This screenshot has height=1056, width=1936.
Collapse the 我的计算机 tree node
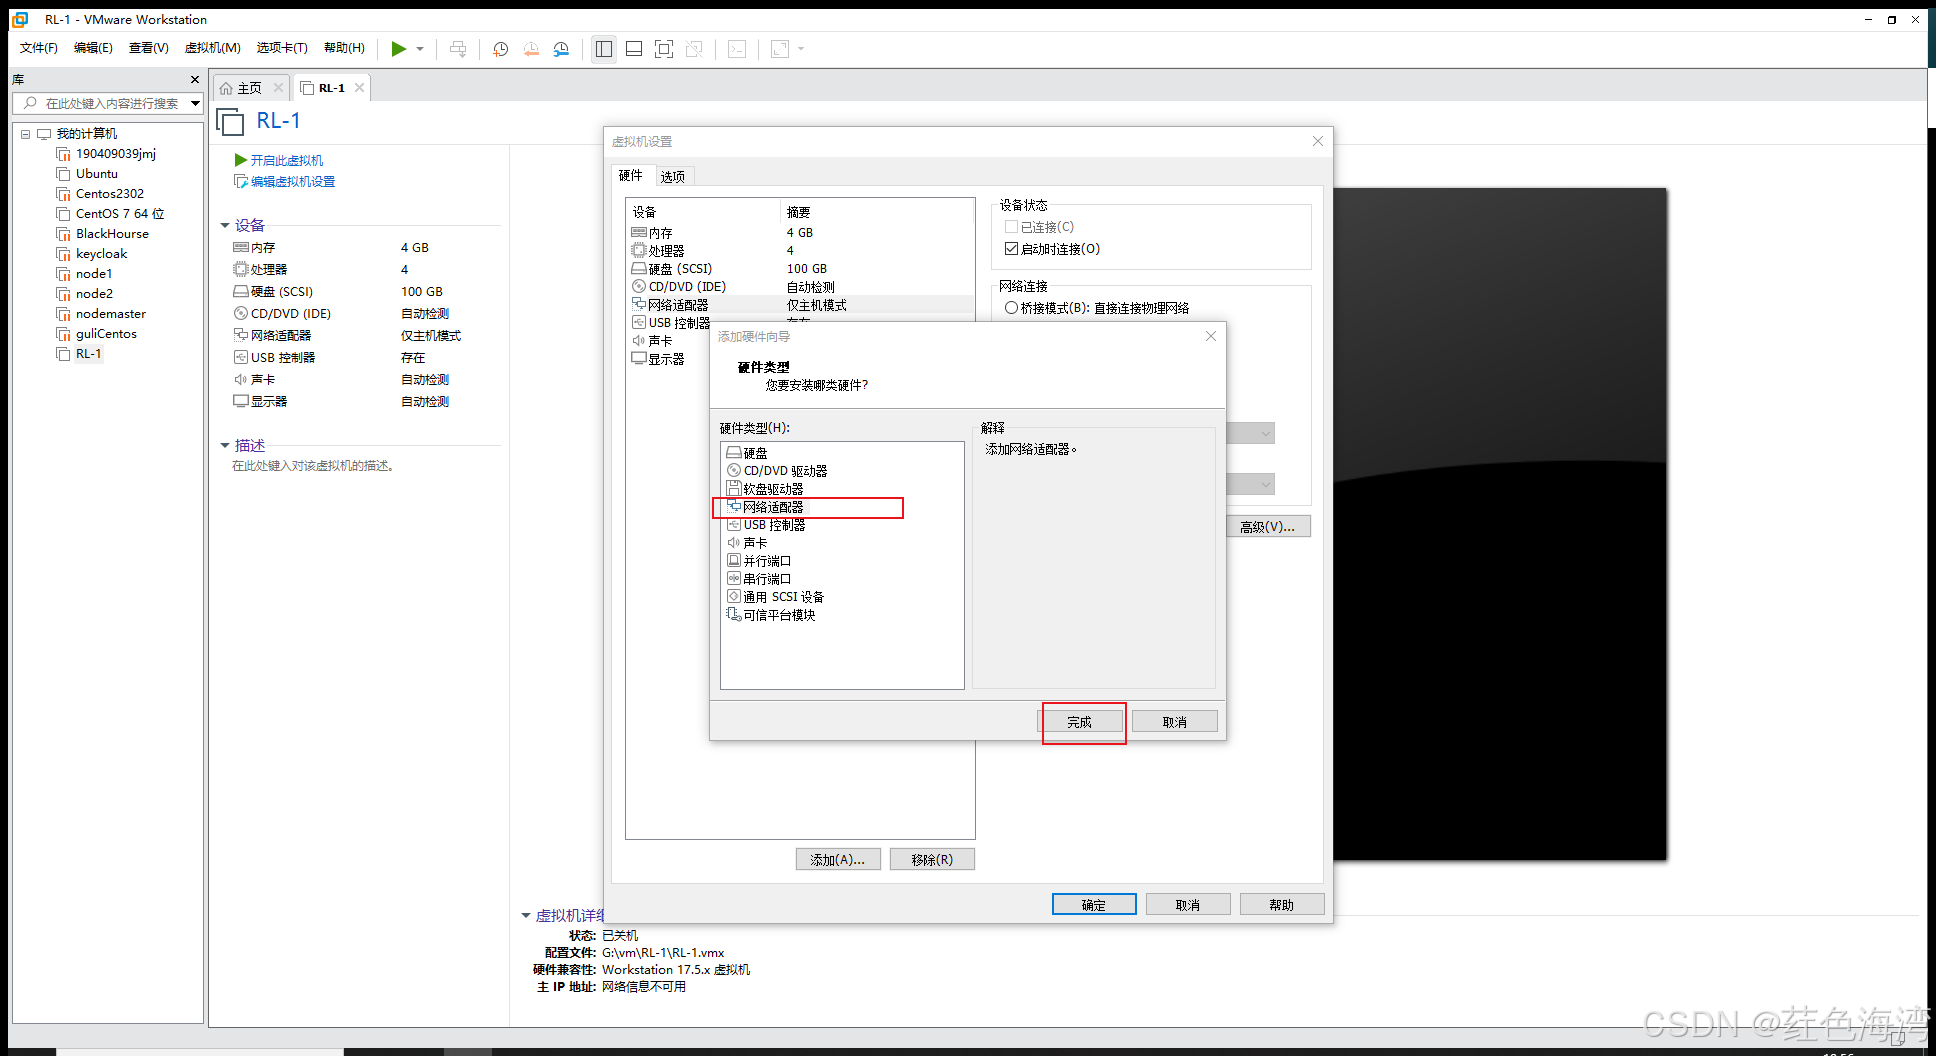pos(26,134)
